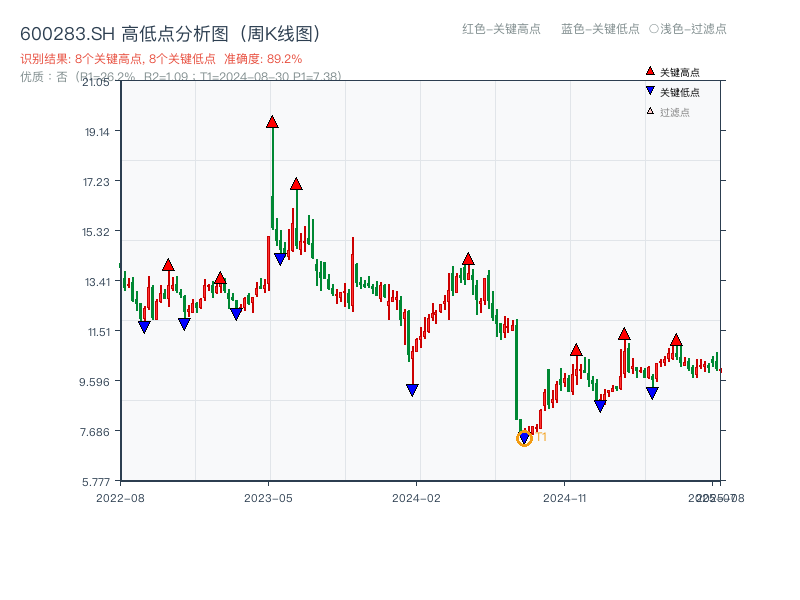
Task: Click the 2024-02 x-axis label
Action: (x=416, y=498)
